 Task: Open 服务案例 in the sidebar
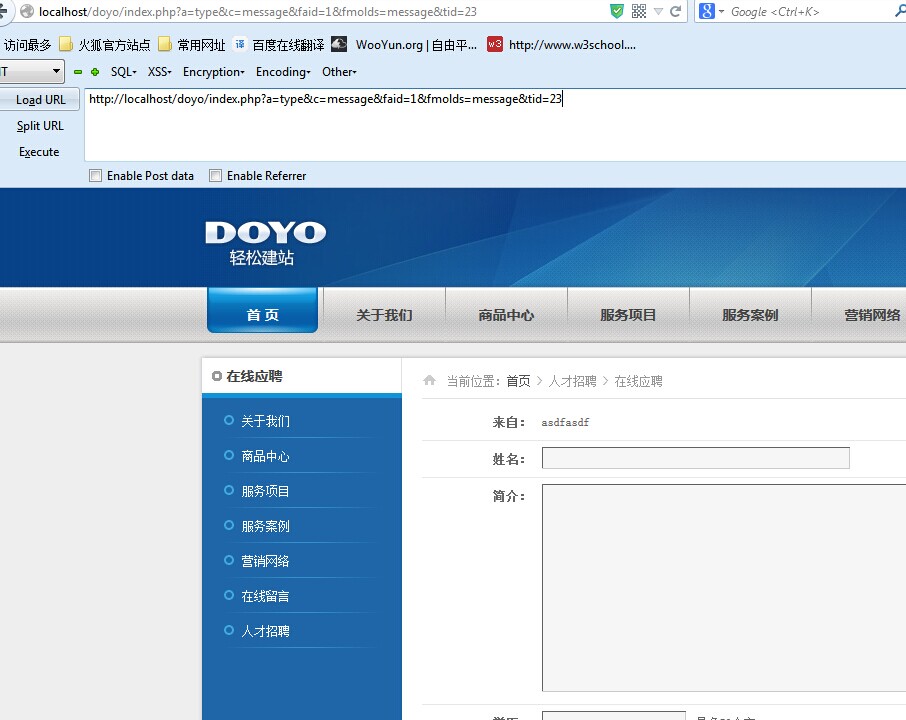click(265, 526)
